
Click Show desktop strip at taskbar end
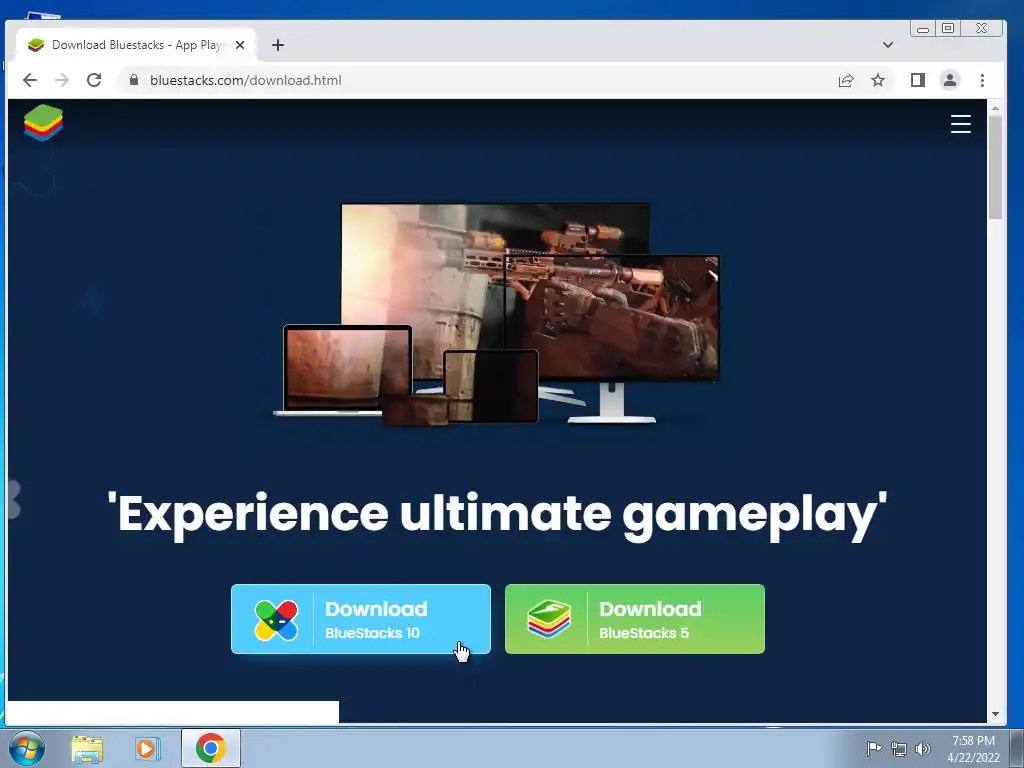click(1017, 748)
